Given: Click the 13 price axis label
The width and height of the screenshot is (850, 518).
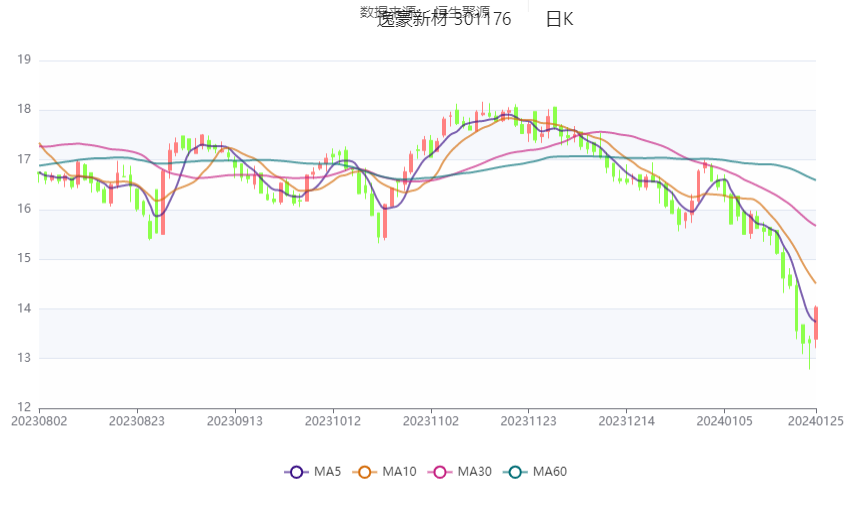Looking at the screenshot, I should tap(24, 358).
